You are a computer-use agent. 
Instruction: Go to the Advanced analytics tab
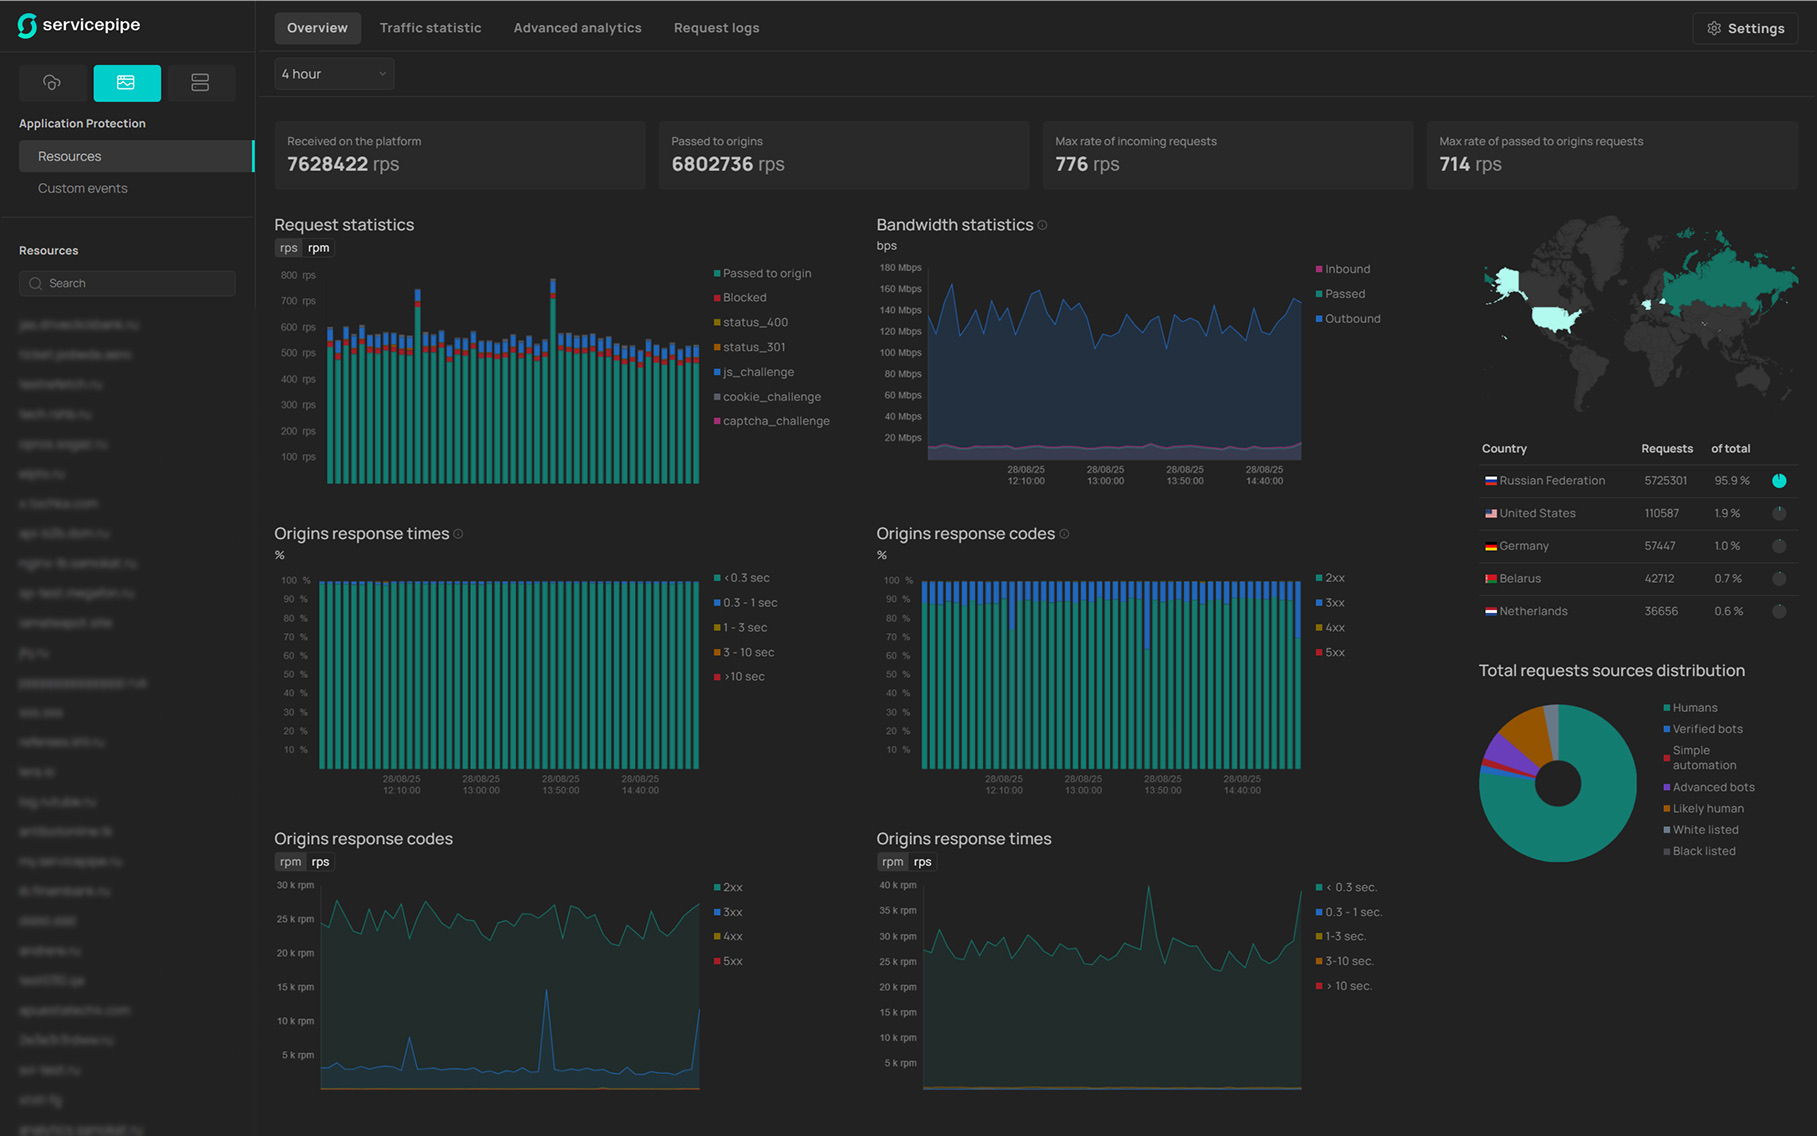[x=577, y=28]
